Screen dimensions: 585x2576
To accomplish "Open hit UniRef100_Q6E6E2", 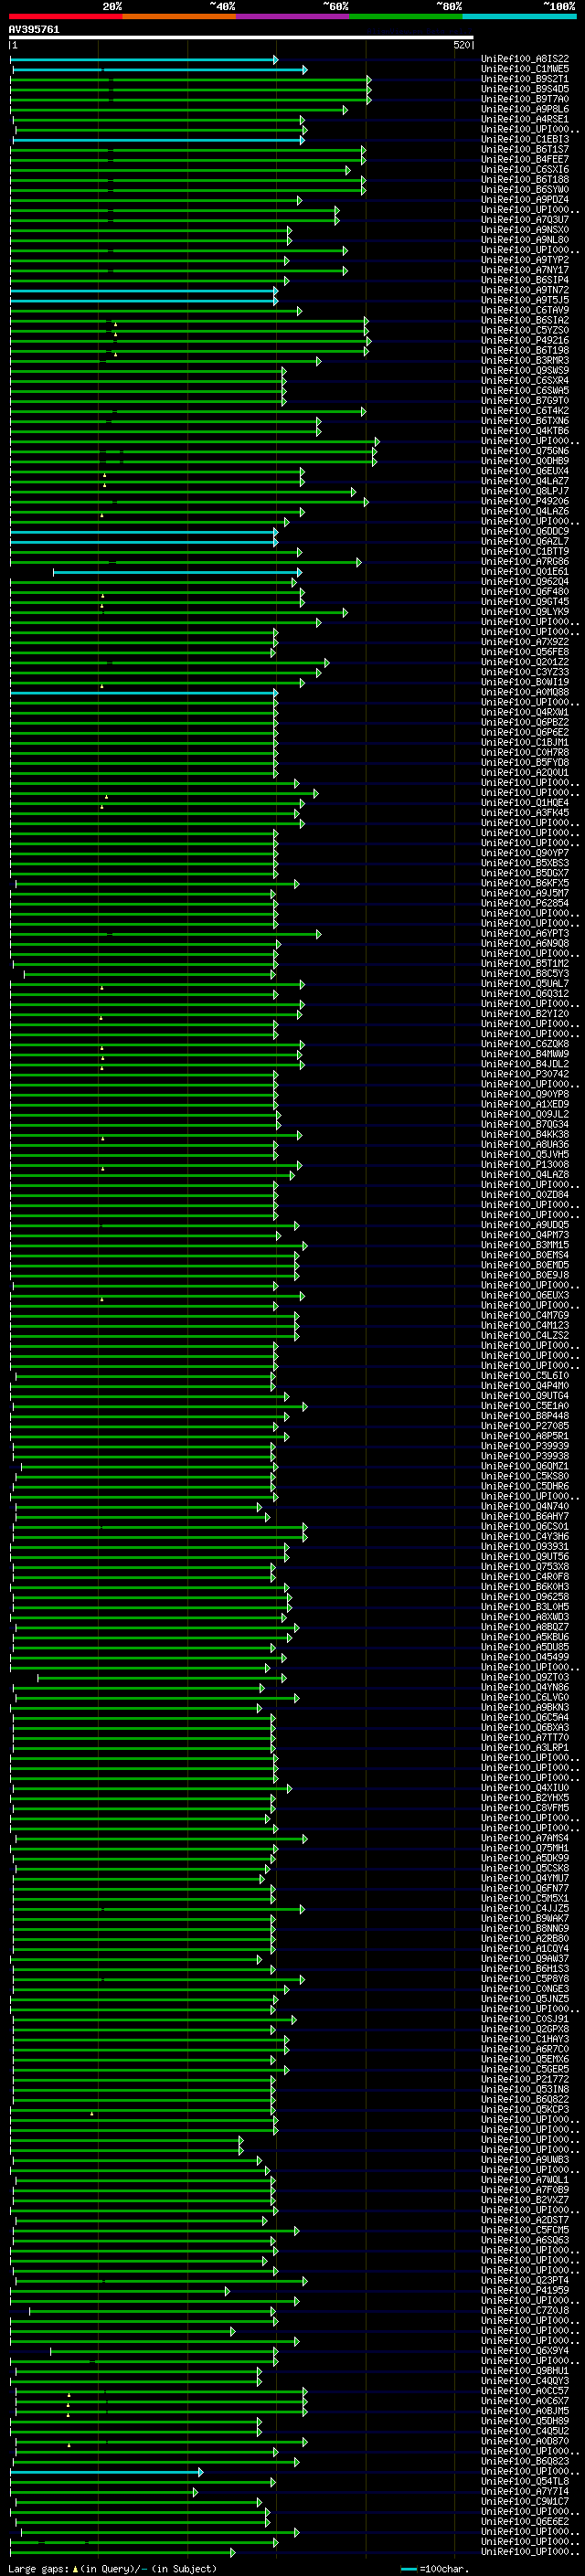I will [x=525, y=2521].
